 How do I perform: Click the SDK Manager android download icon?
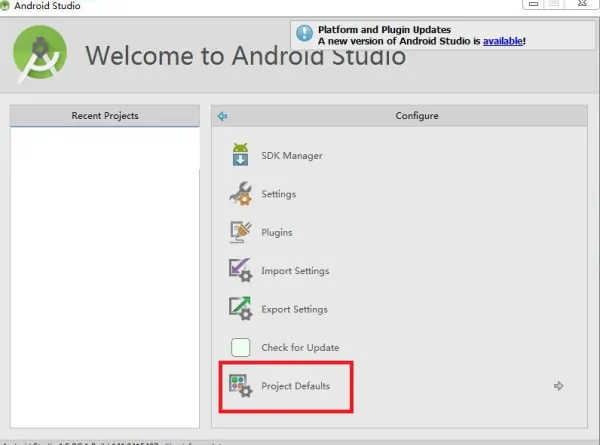[240, 155]
